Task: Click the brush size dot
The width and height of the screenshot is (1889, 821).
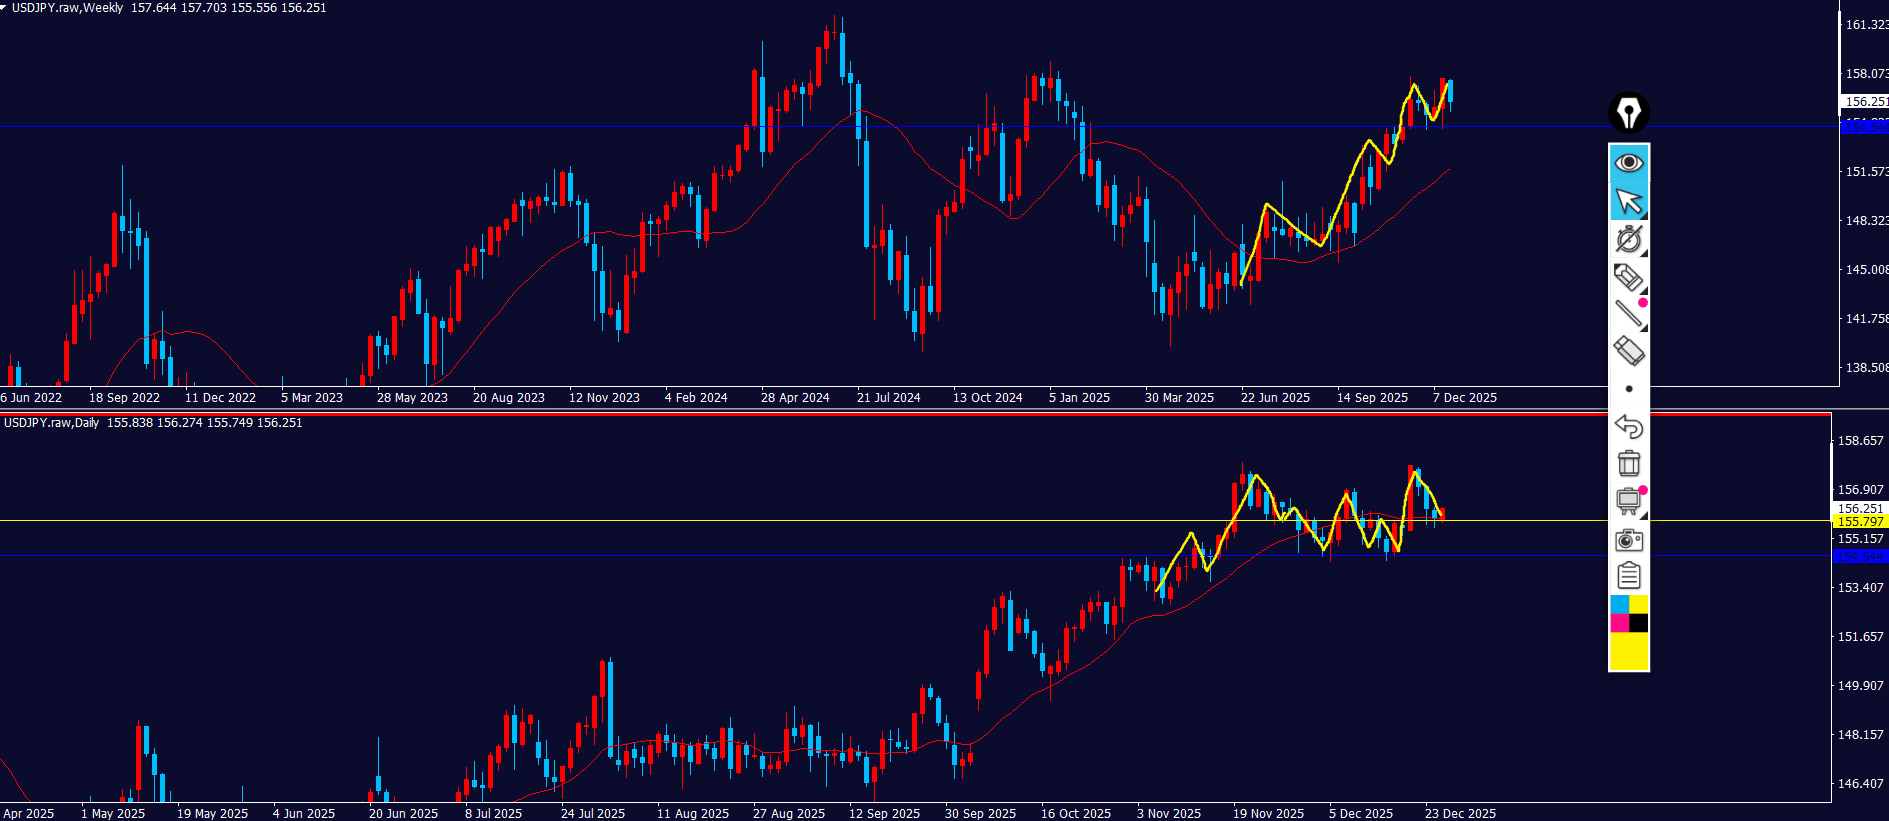Action: pyautogui.click(x=1629, y=389)
